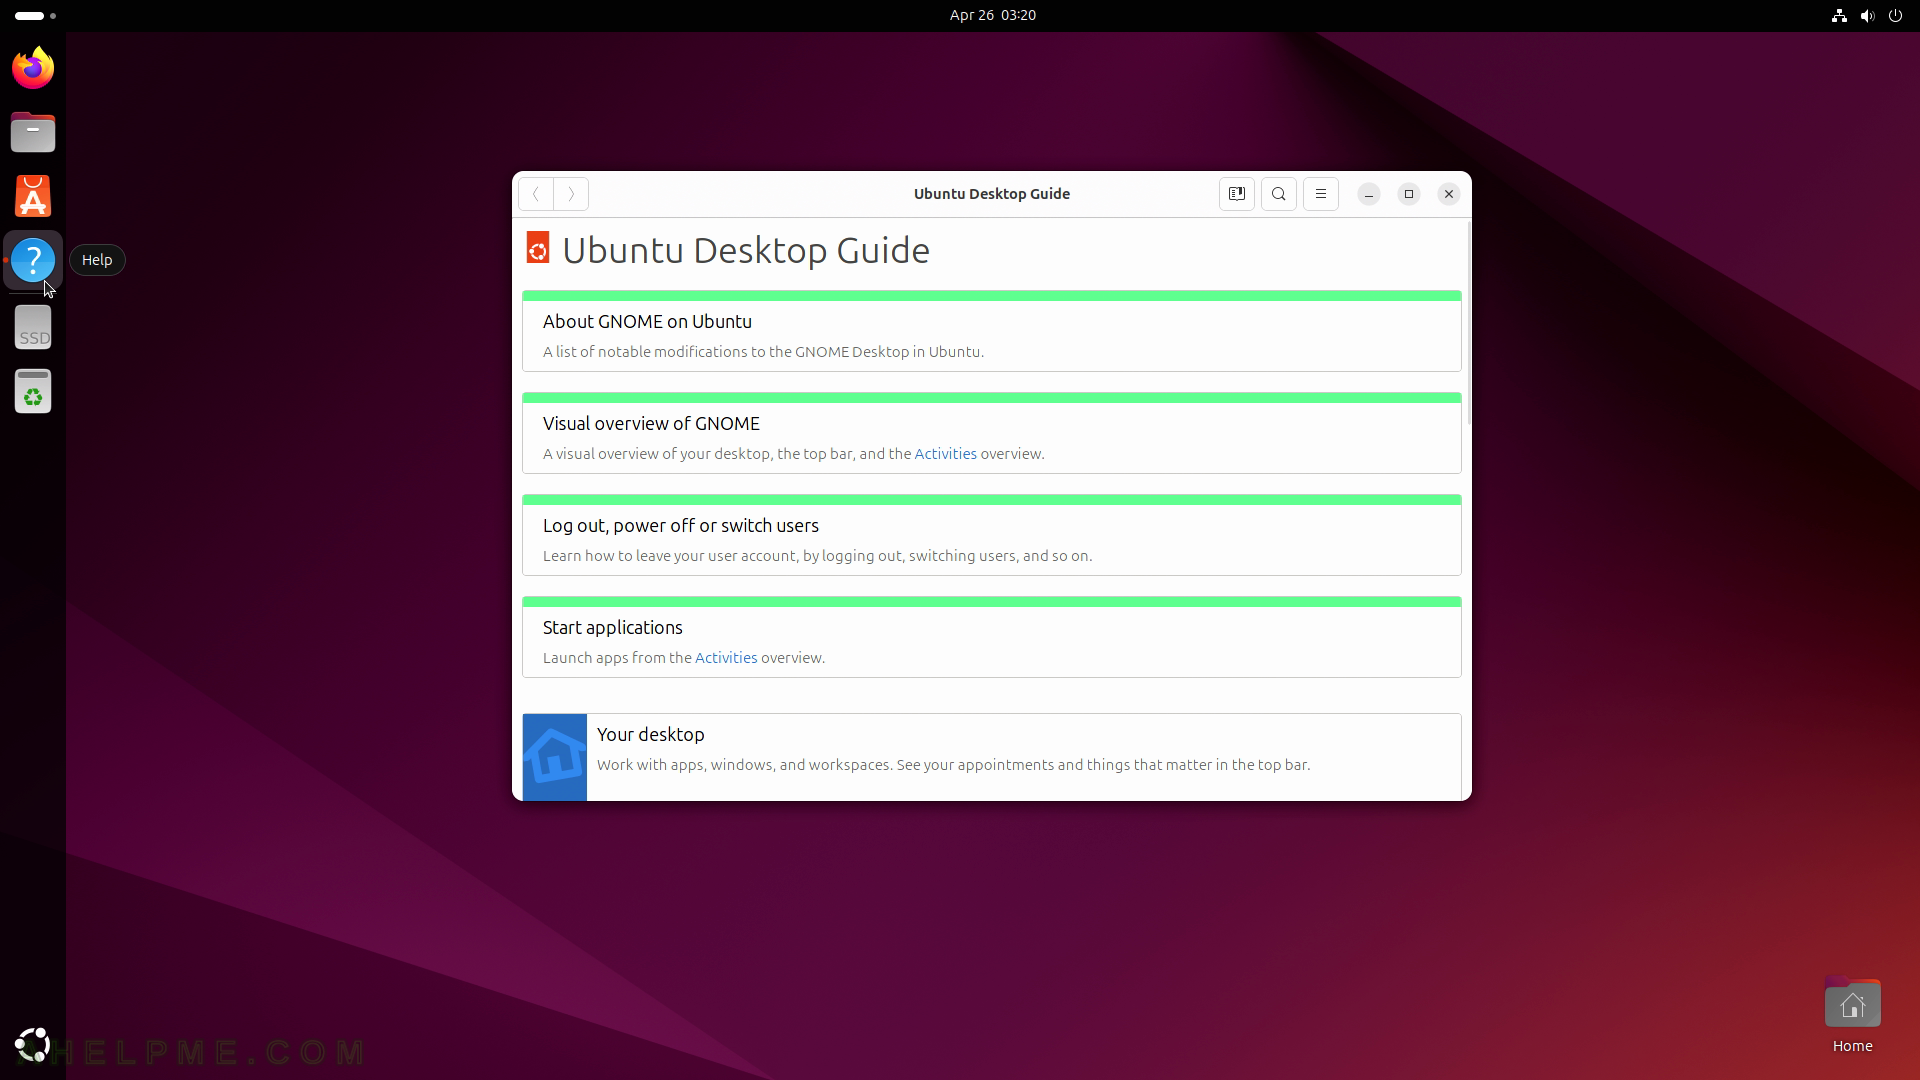
Task: Open Visual overview of GNOME topic
Action: pyautogui.click(x=992, y=433)
